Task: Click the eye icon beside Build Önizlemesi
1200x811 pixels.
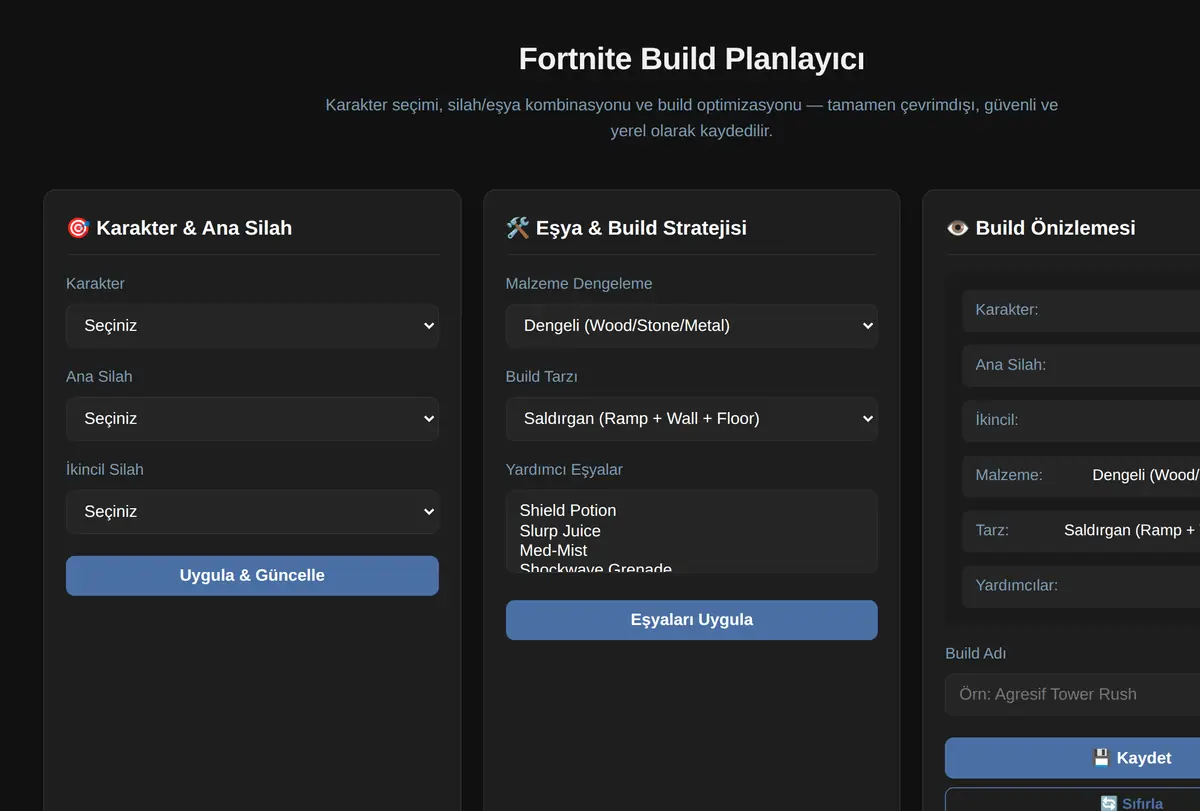Action: tap(957, 228)
